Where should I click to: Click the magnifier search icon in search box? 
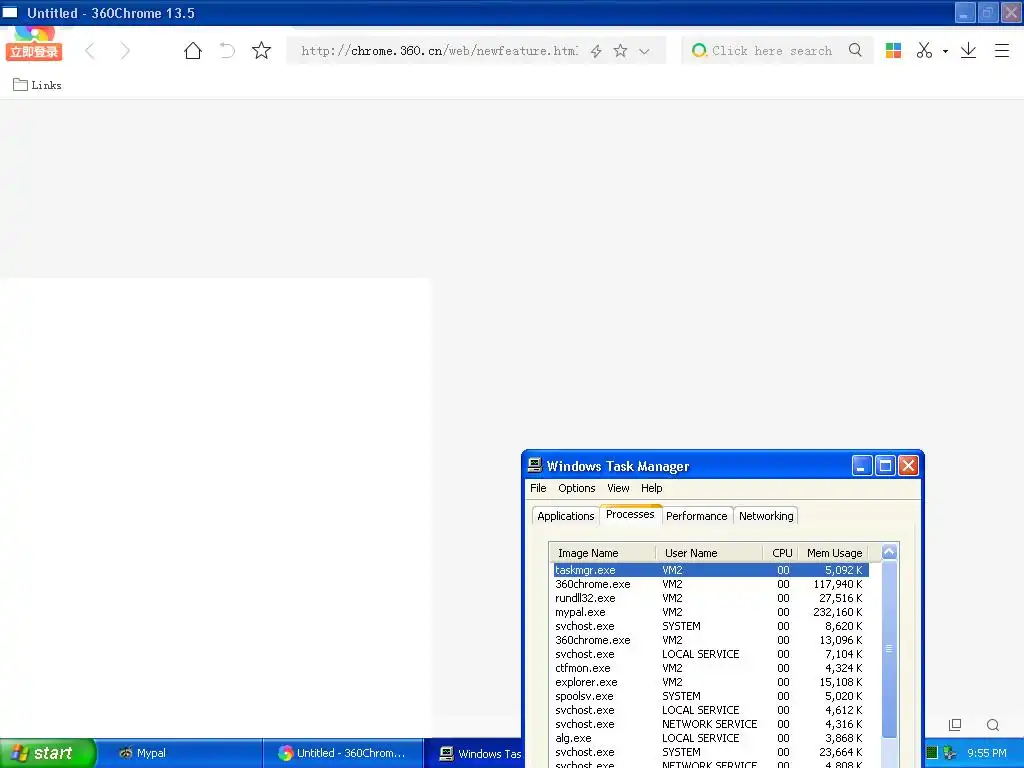tap(856, 50)
